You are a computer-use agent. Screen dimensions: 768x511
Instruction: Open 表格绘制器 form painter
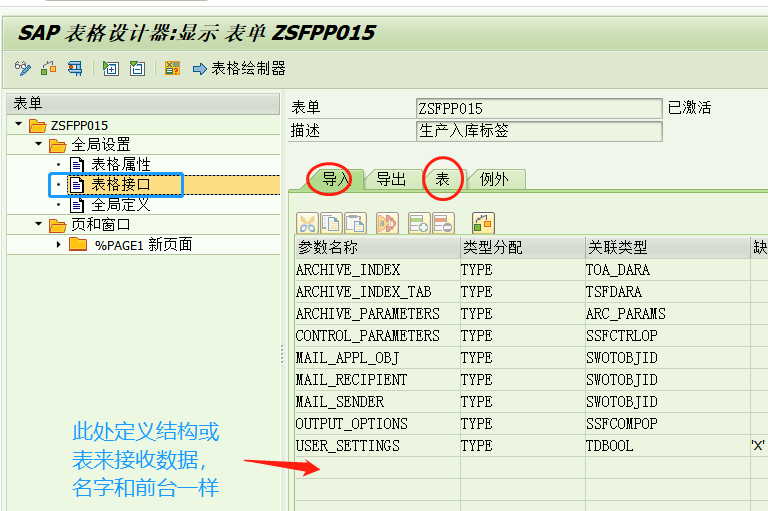click(x=239, y=69)
